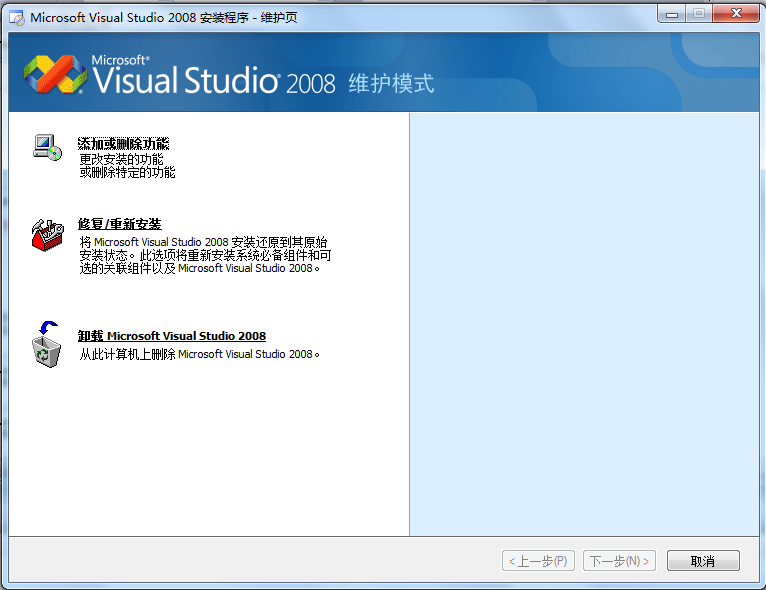Screen dimensions: 766x590
Task: Click the description text 更改安装的功能
Action: click(122, 159)
